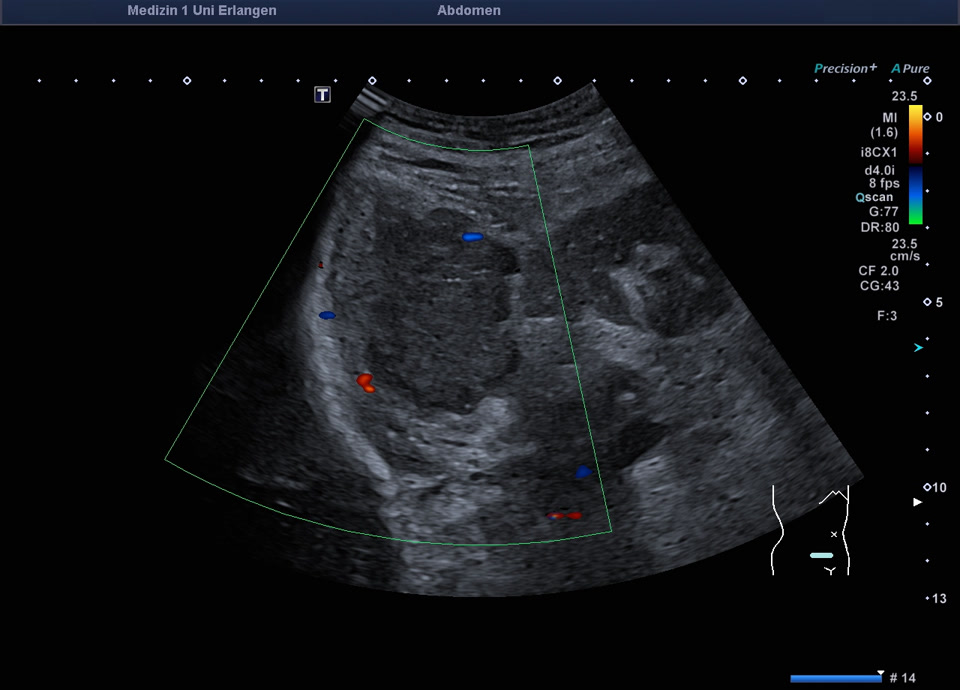The image size is (960, 690).
Task: Select the i8CX1 transducer label
Action: click(878, 153)
